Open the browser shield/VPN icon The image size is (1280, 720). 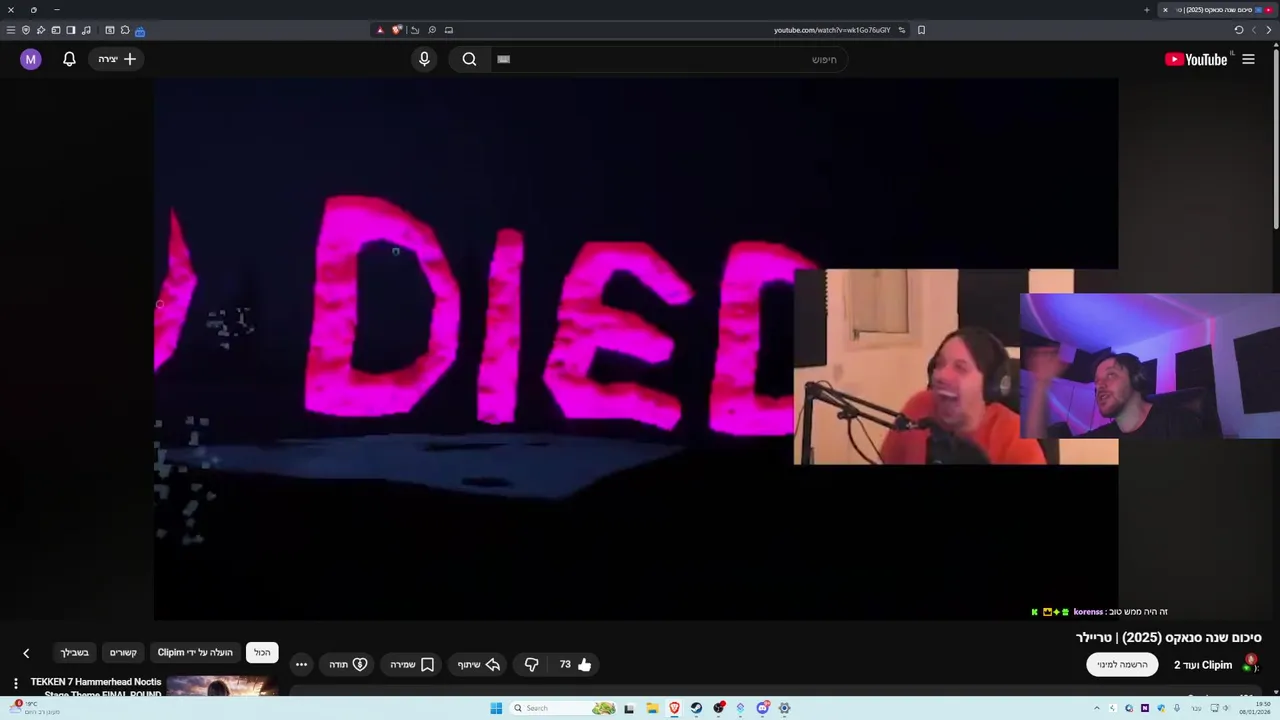click(x=26, y=30)
